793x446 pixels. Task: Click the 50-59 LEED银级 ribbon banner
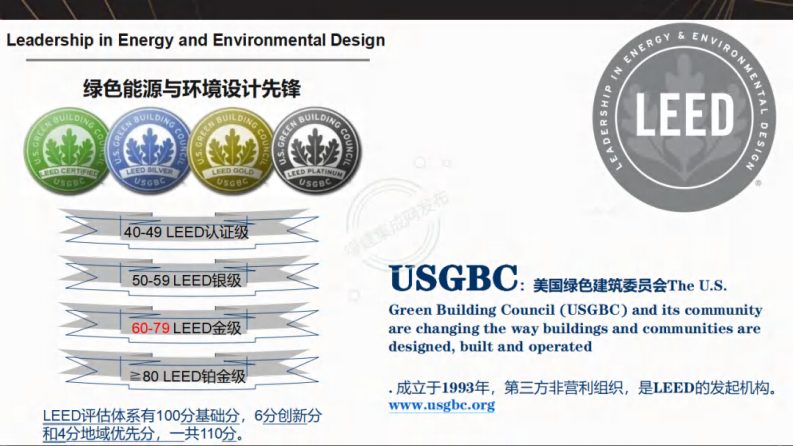(188, 277)
